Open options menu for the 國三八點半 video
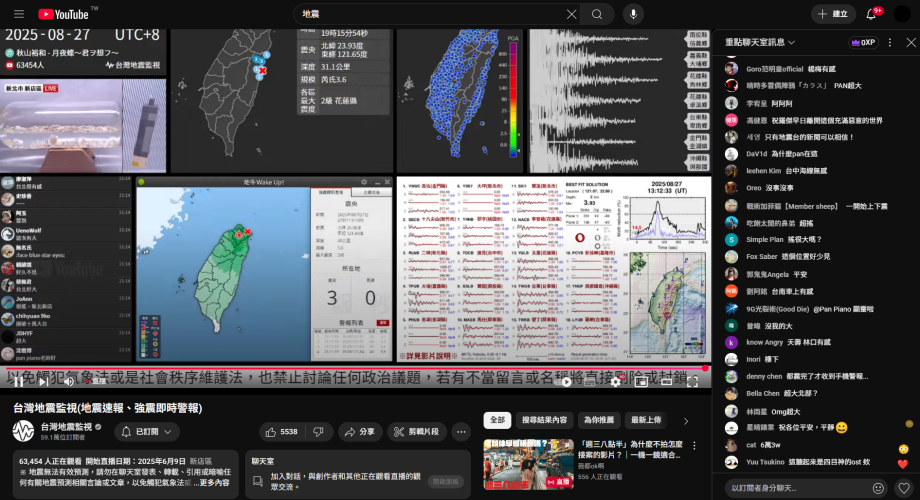This screenshot has width=920, height=500. tap(694, 445)
